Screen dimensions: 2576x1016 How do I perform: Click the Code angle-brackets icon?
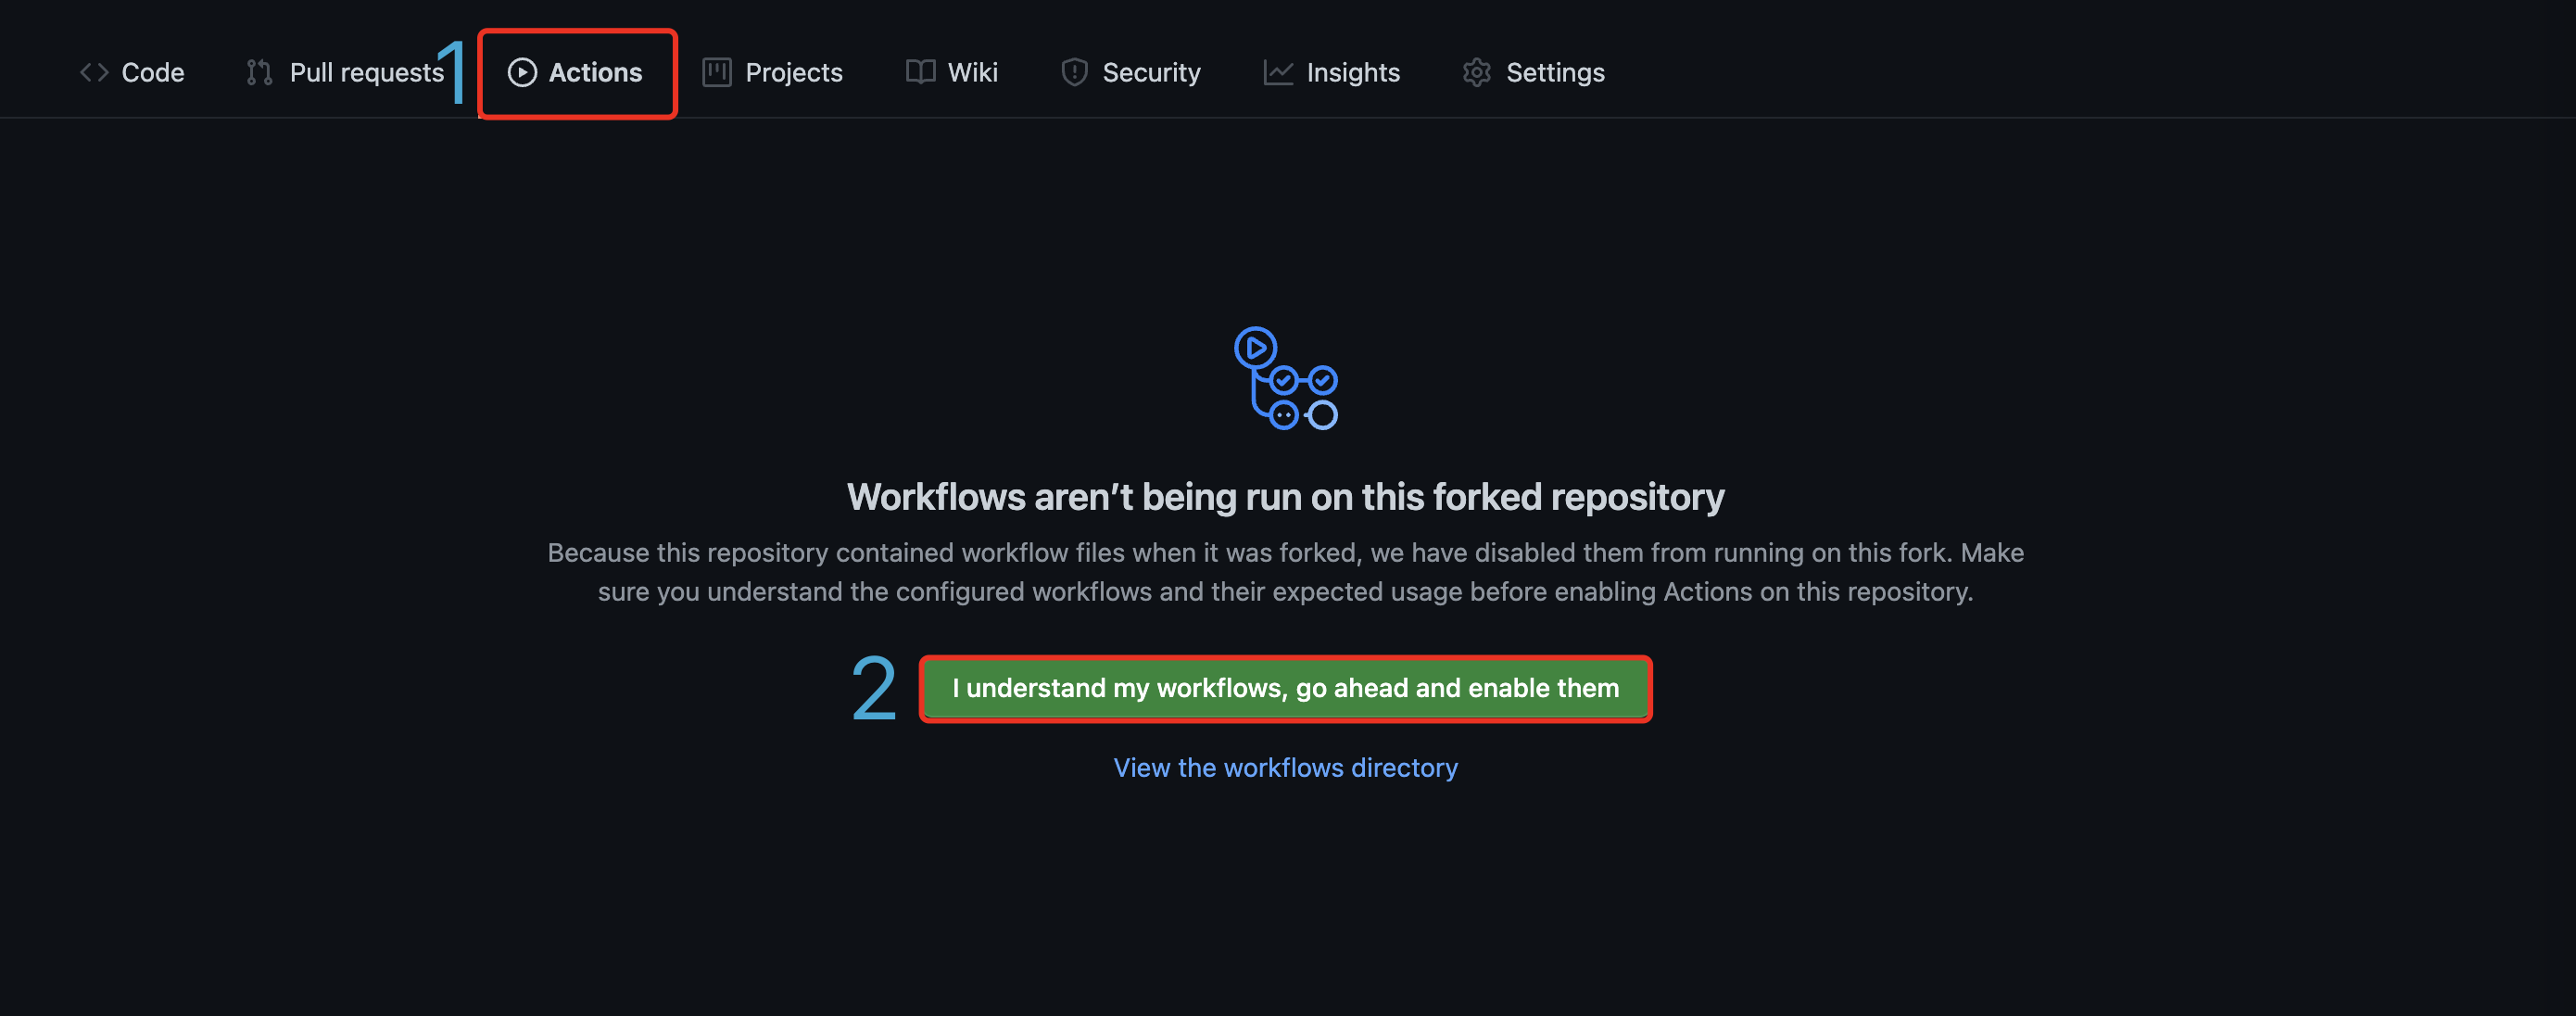[94, 72]
